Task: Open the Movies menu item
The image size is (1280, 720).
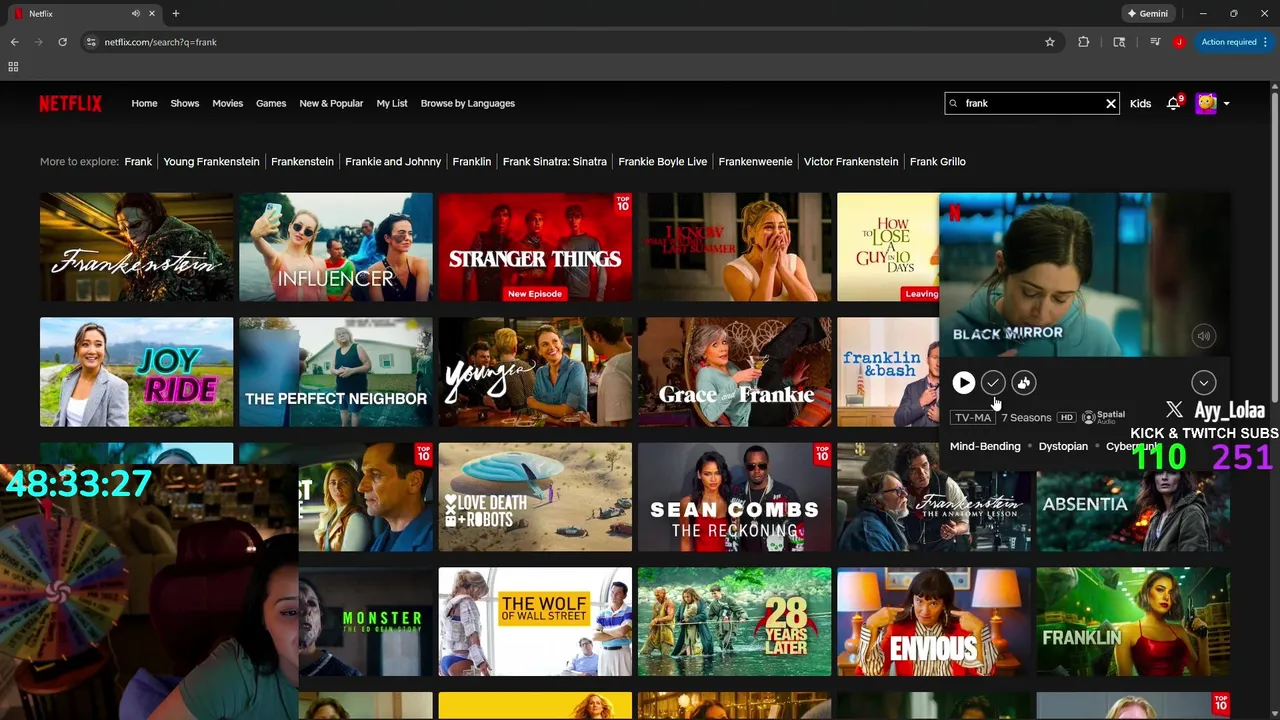Action: pyautogui.click(x=227, y=103)
